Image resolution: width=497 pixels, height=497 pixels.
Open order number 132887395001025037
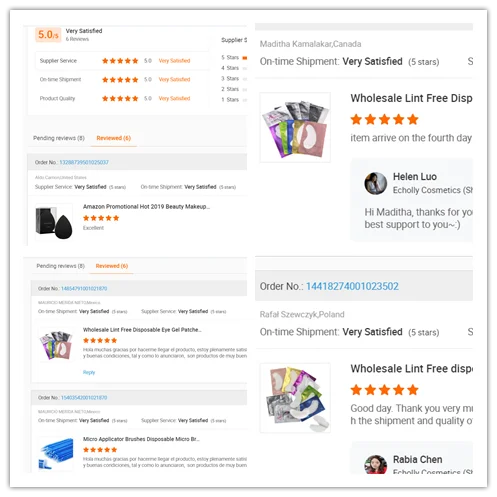84,162
